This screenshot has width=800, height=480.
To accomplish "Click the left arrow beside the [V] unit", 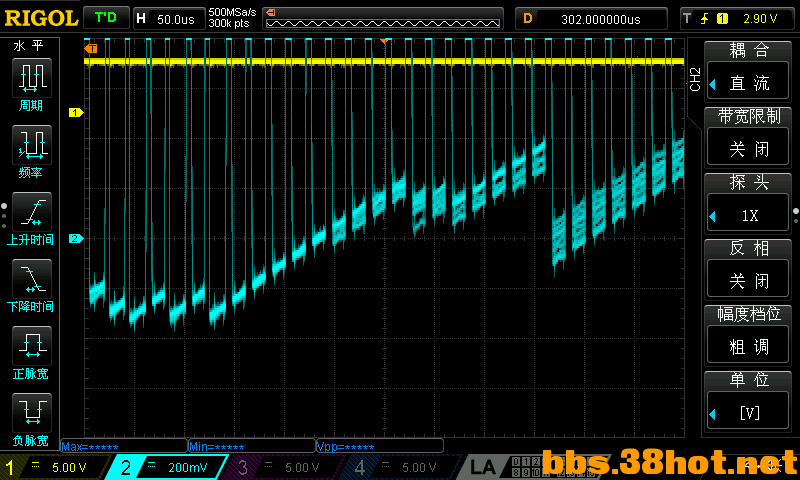I will (713, 414).
